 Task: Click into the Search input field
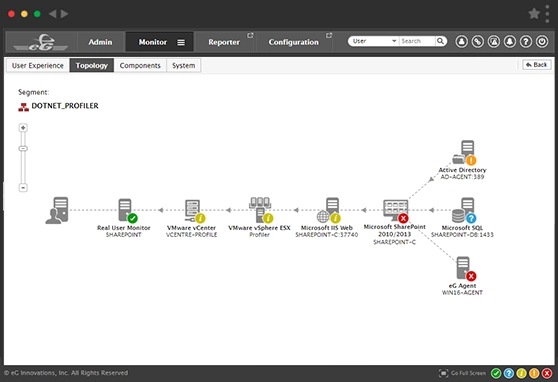pyautogui.click(x=417, y=41)
